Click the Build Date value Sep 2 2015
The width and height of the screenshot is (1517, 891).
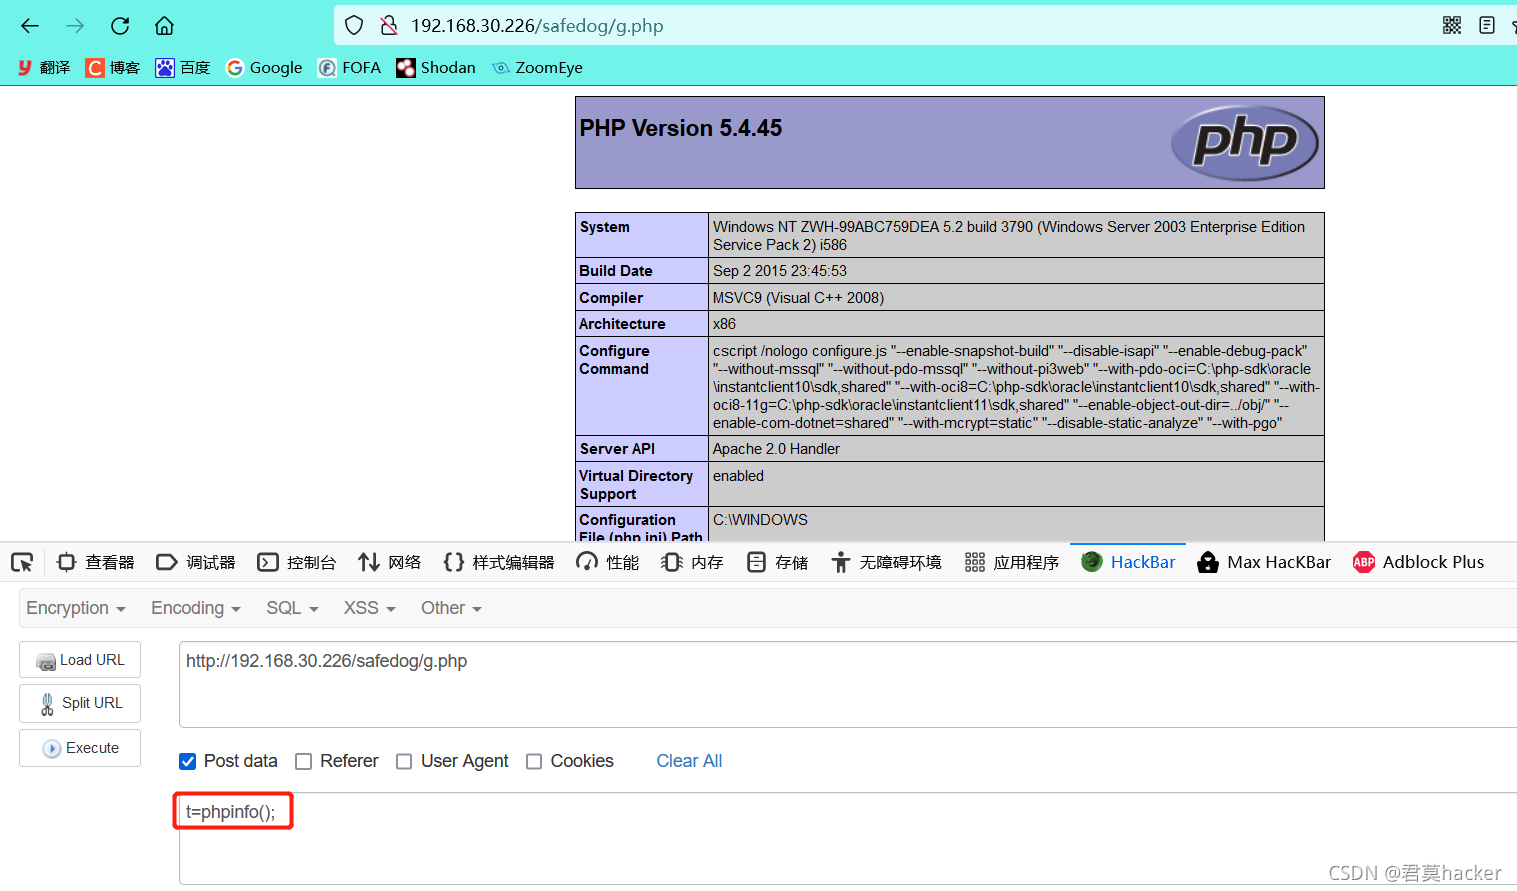pyautogui.click(x=780, y=271)
